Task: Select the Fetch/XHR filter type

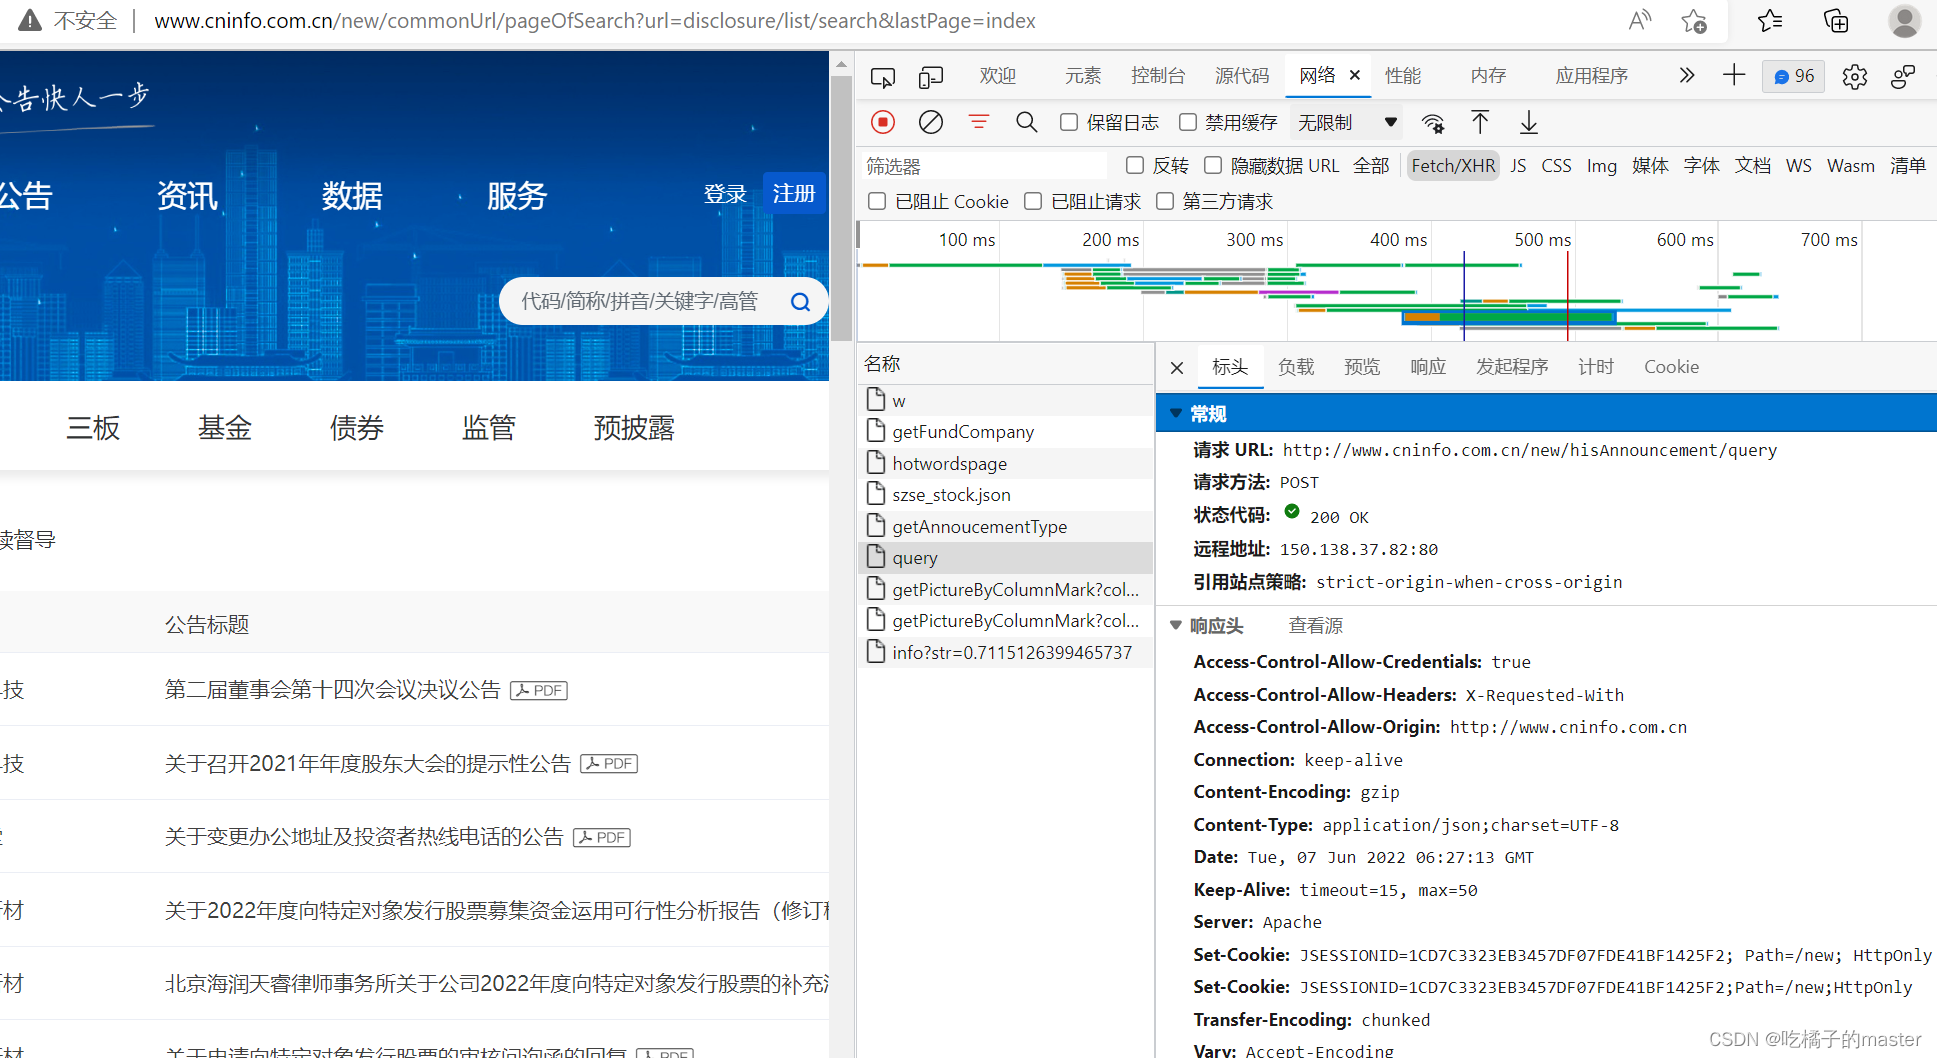Action: pyautogui.click(x=1453, y=166)
